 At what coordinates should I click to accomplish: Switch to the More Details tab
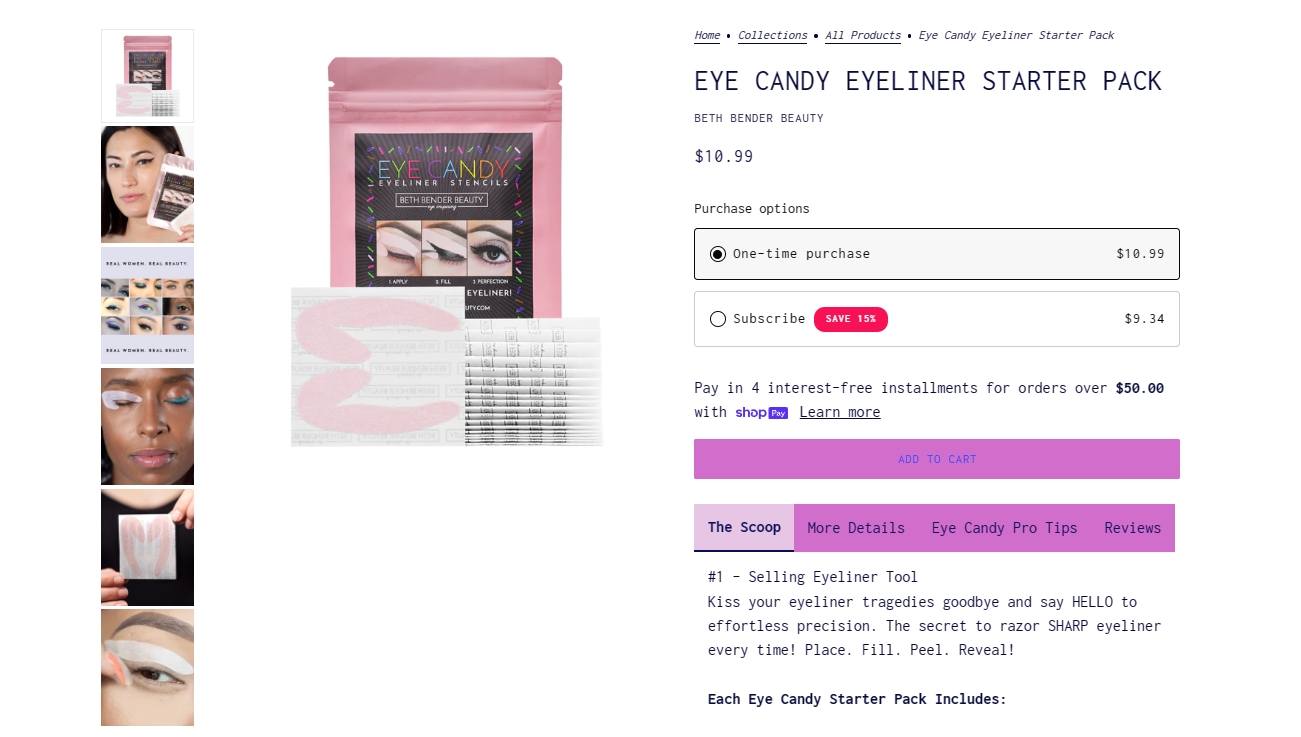(856, 528)
